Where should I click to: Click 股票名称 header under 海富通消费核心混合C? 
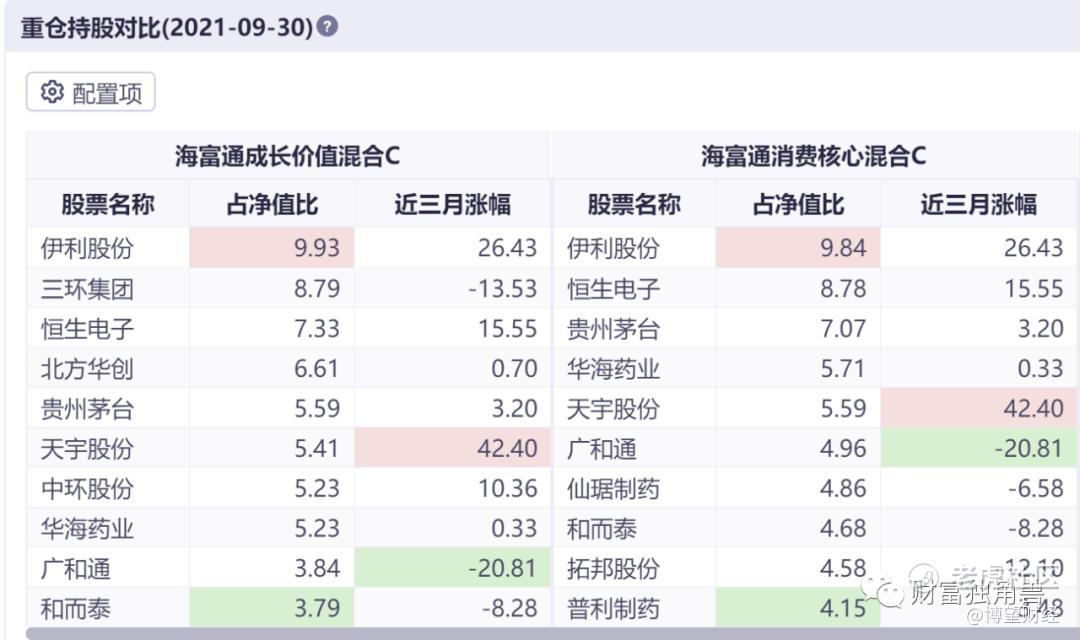[634, 205]
